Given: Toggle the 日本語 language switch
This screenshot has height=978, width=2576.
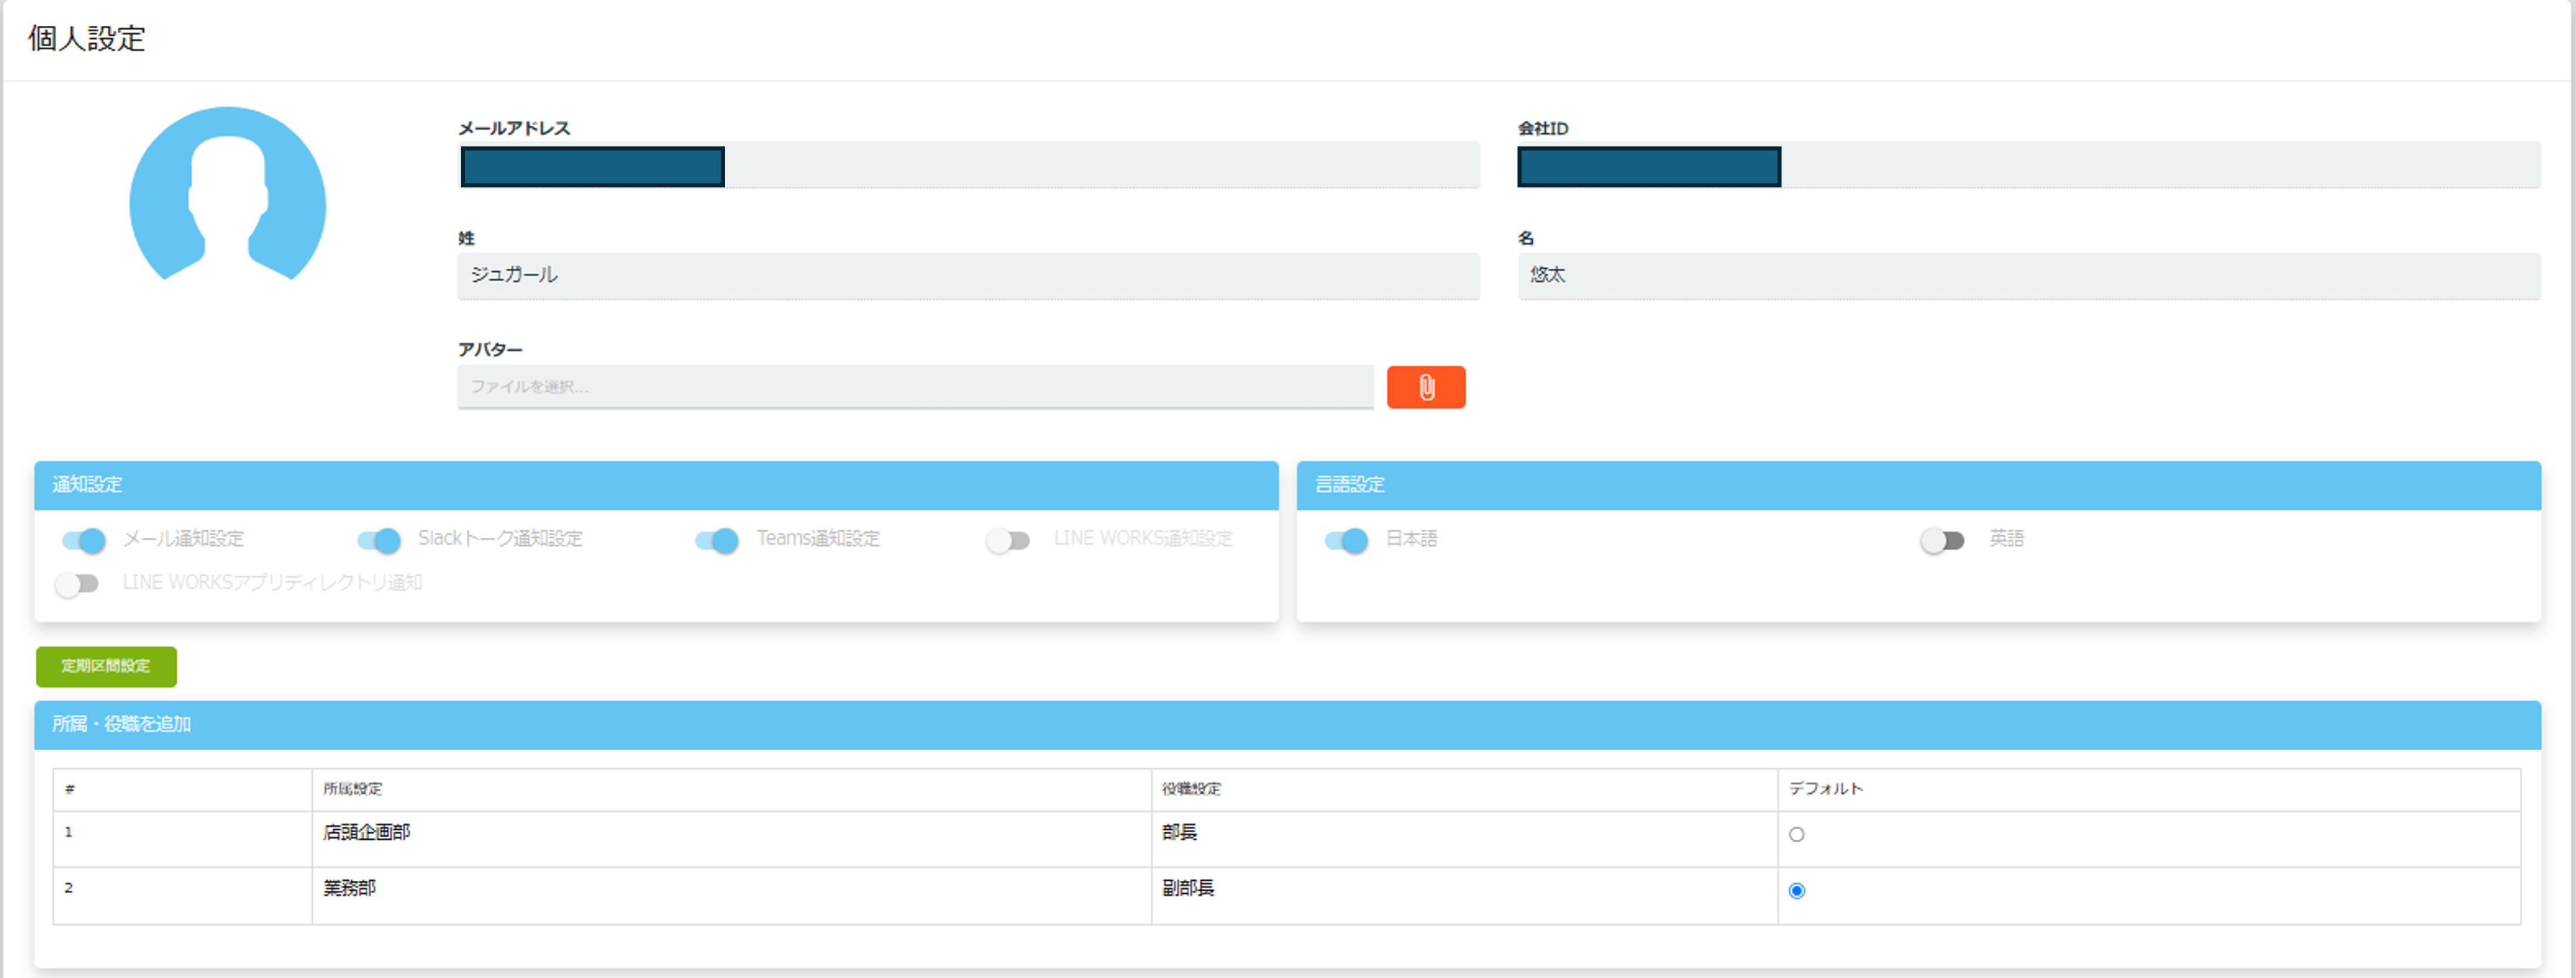Looking at the screenshot, I should (x=1346, y=540).
